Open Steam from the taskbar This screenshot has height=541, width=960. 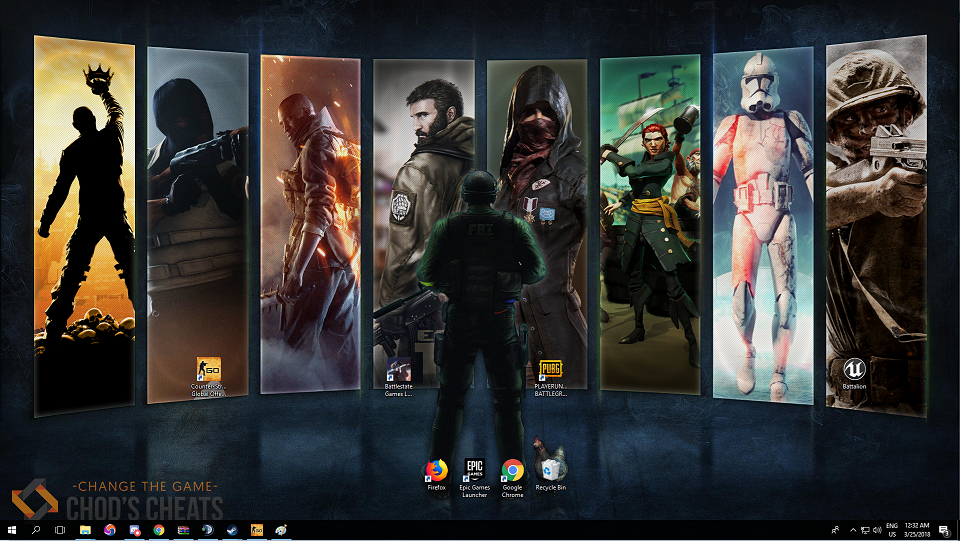pyautogui.click(x=232, y=530)
